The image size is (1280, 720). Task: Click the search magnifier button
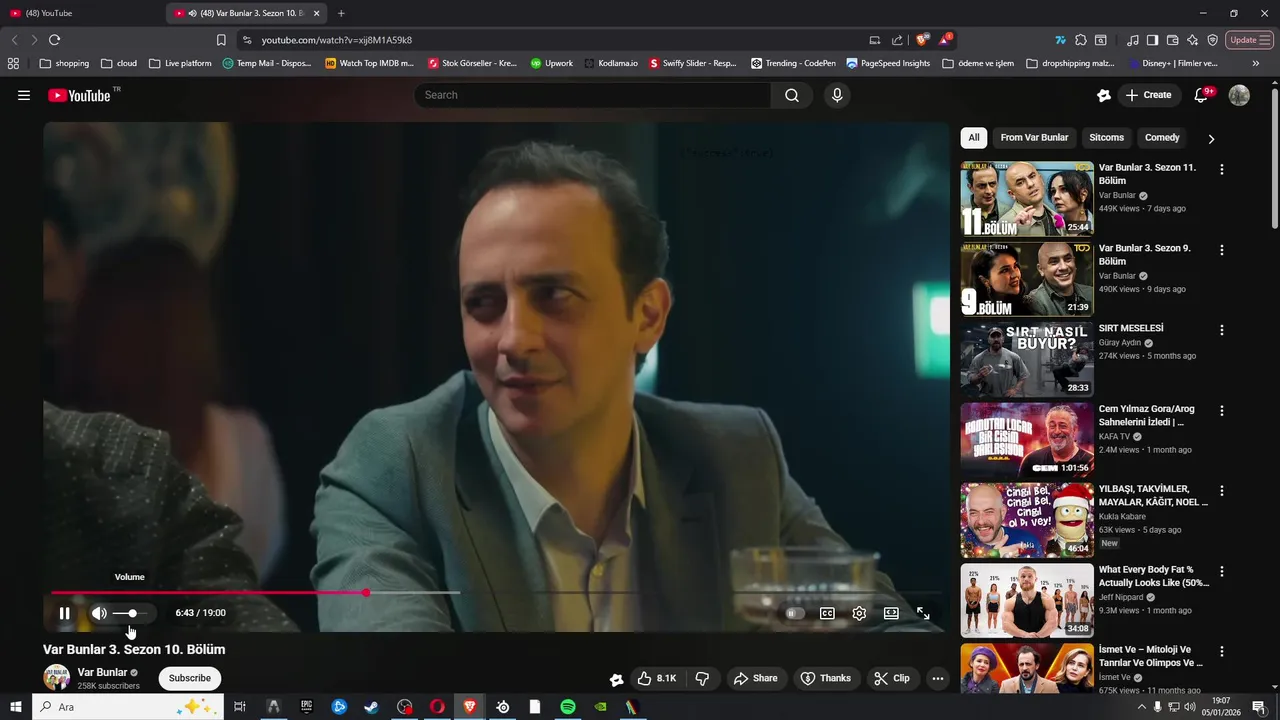792,95
